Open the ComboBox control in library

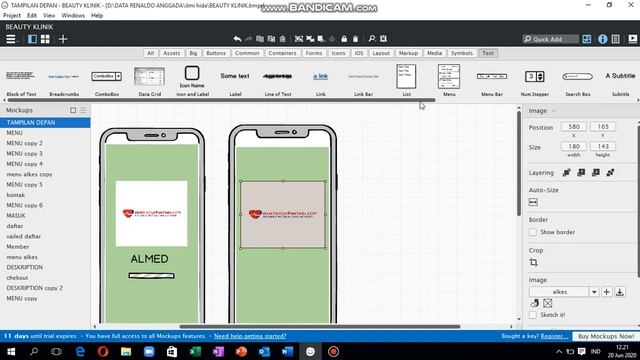[107, 82]
